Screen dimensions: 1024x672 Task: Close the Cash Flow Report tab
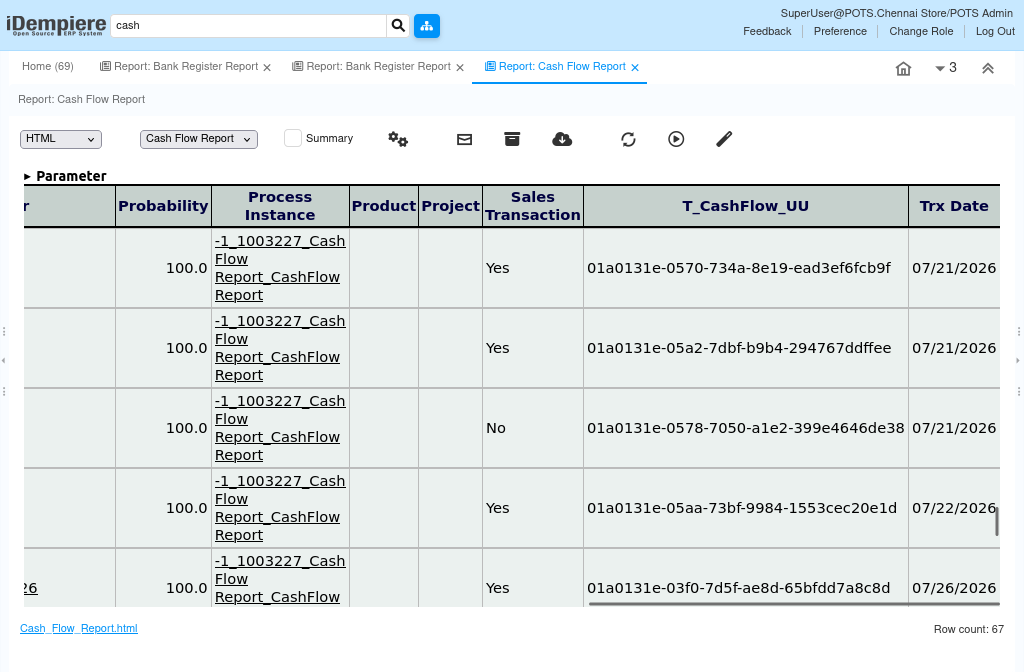click(635, 67)
